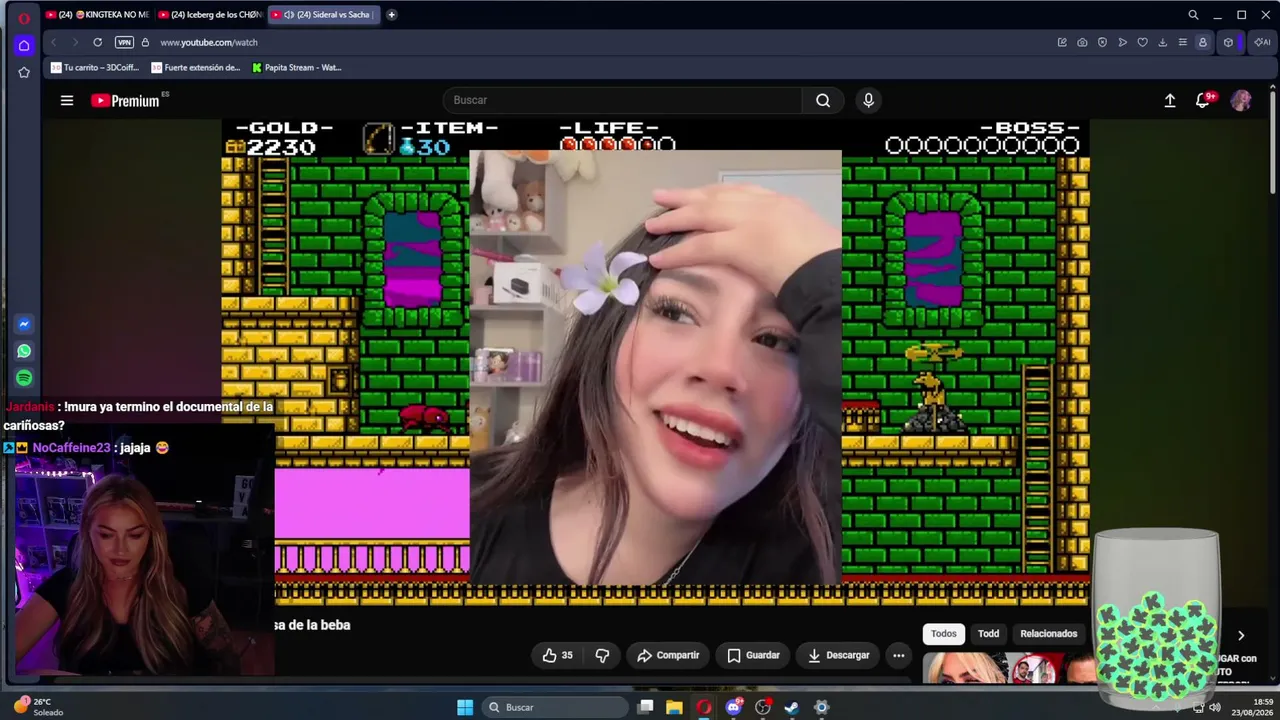Open the extensions cube icon
Viewport: 1280px width, 720px height.
click(1228, 42)
